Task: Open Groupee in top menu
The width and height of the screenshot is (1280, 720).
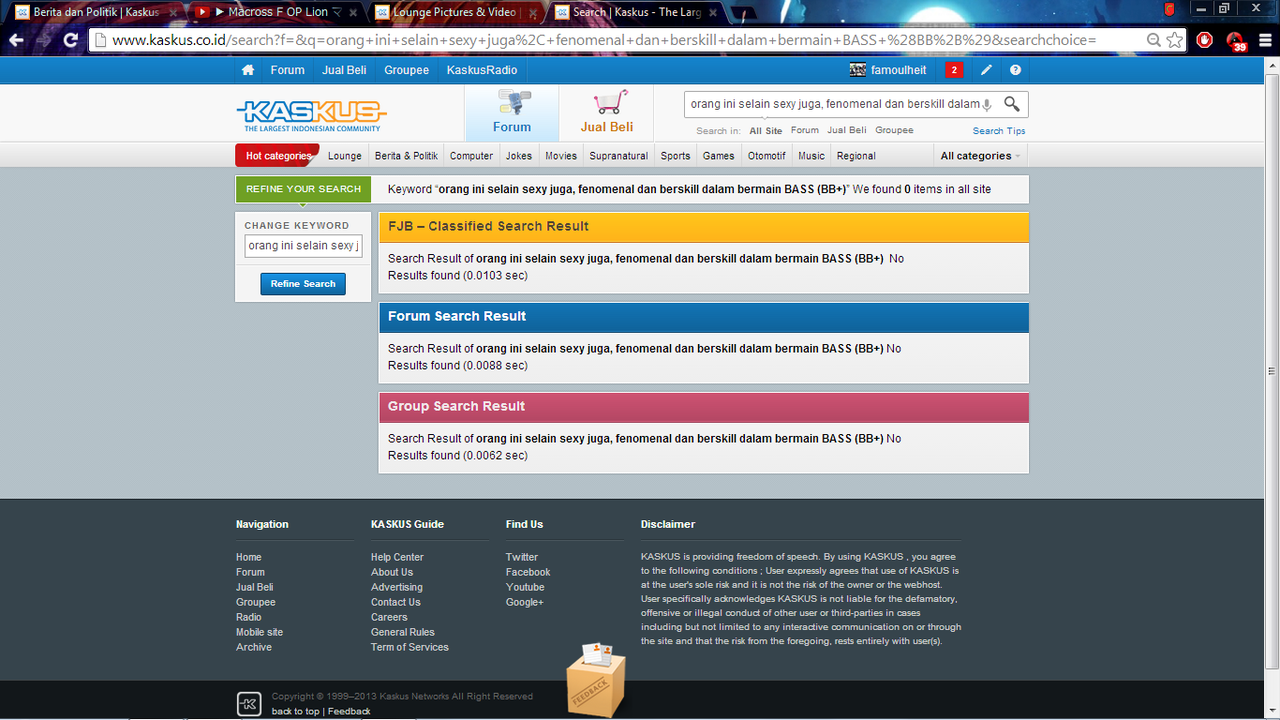Action: (x=406, y=70)
